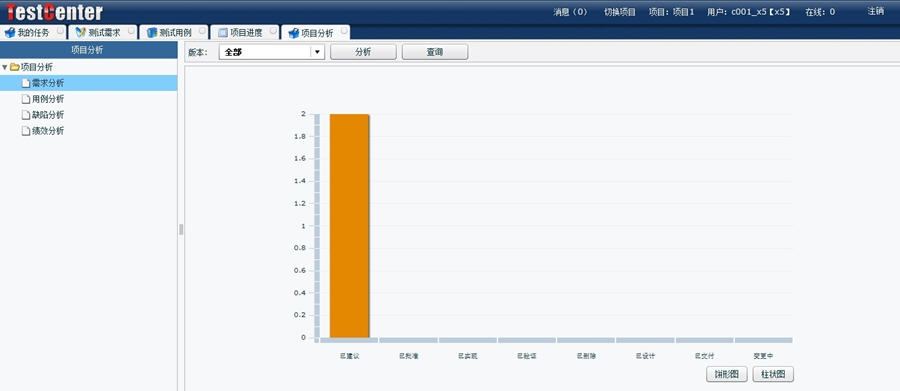
Task: Click the 切换项目 link
Action: [x=620, y=11]
